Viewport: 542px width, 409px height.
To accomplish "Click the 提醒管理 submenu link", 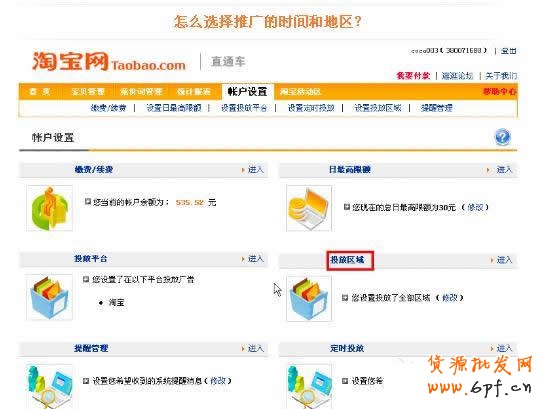I will [436, 108].
